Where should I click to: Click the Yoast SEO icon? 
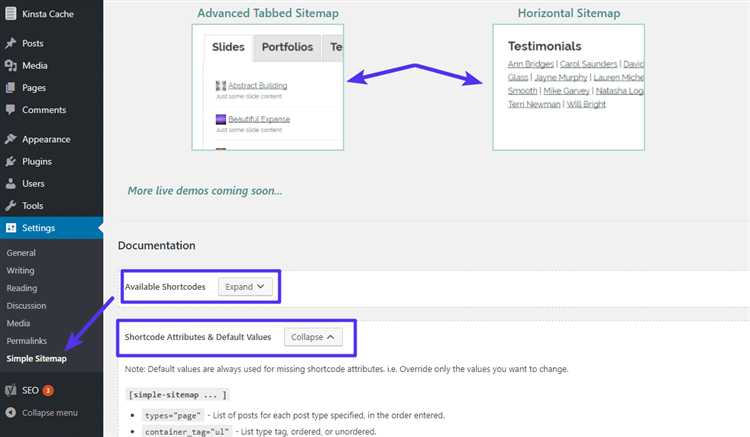pos(11,391)
